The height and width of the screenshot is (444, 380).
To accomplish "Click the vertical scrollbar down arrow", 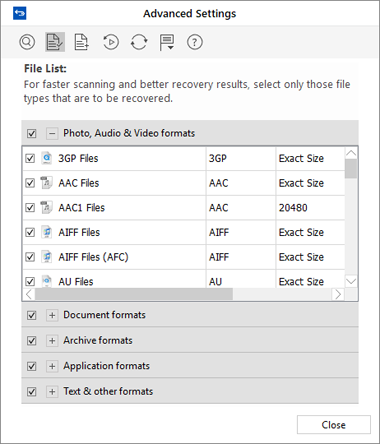I will pos(351,282).
